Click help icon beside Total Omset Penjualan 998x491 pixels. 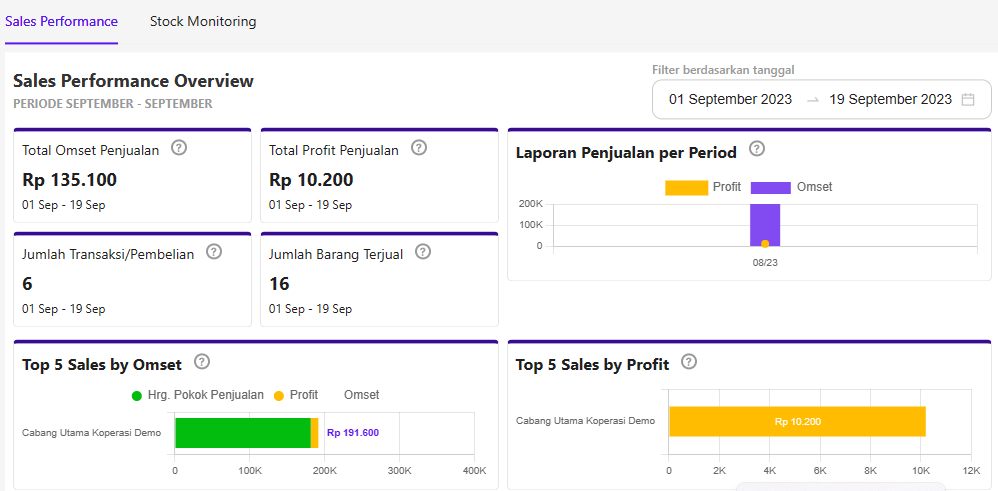point(179,148)
